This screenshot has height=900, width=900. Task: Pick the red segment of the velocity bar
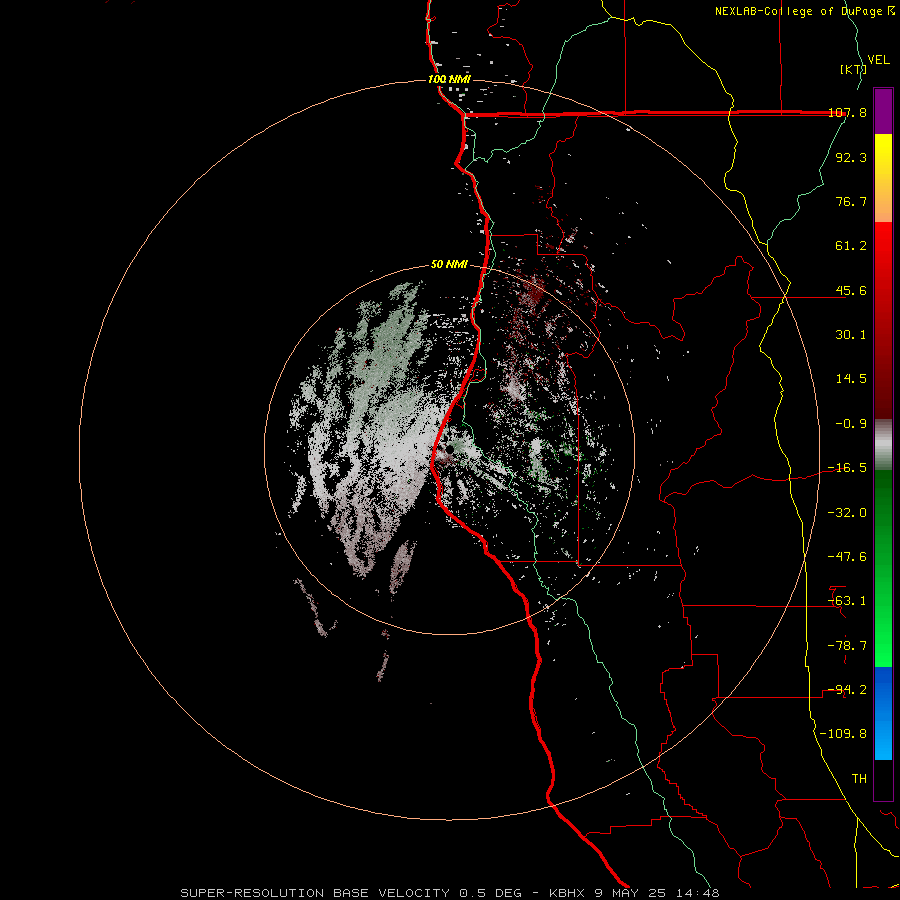click(883, 320)
